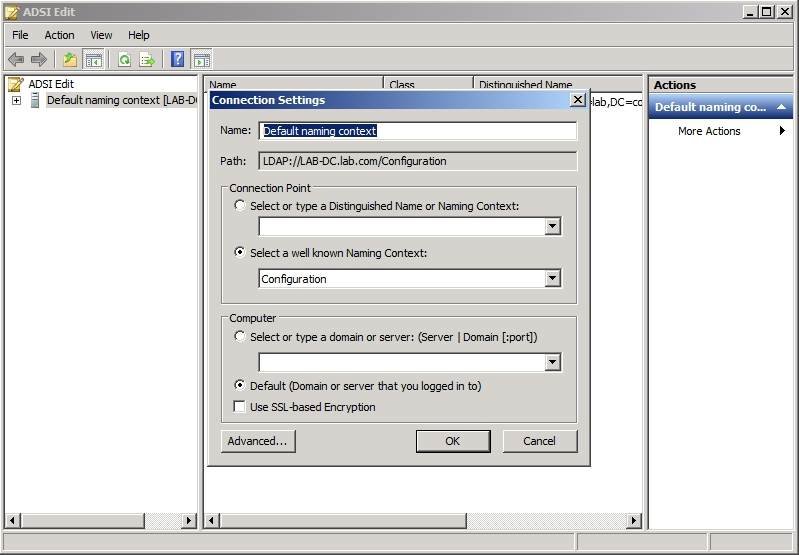This screenshot has width=799, height=555.
Task: Open Help with the question mark icon
Action: click(177, 60)
